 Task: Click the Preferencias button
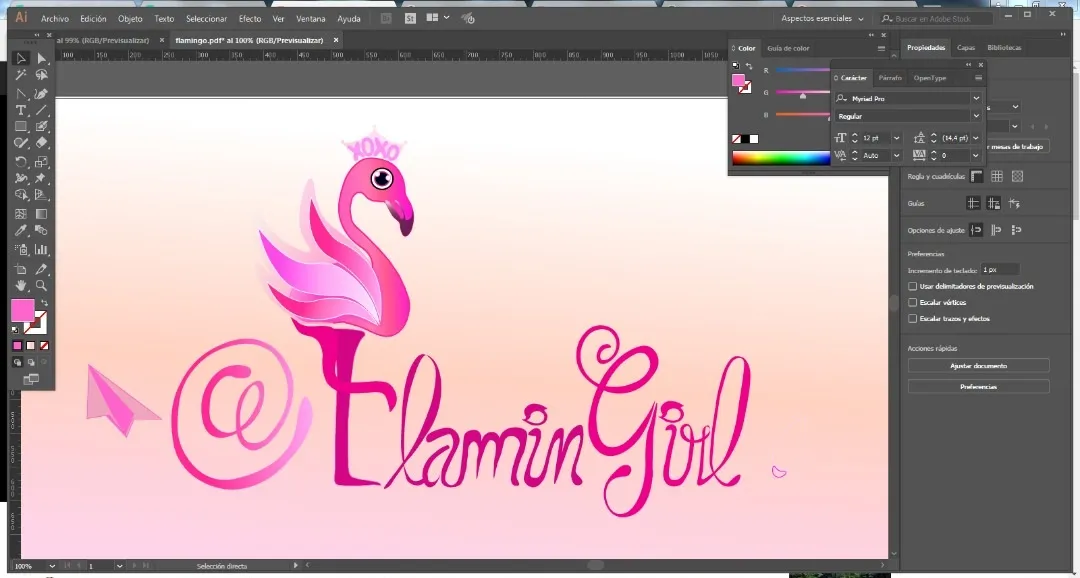point(978,386)
